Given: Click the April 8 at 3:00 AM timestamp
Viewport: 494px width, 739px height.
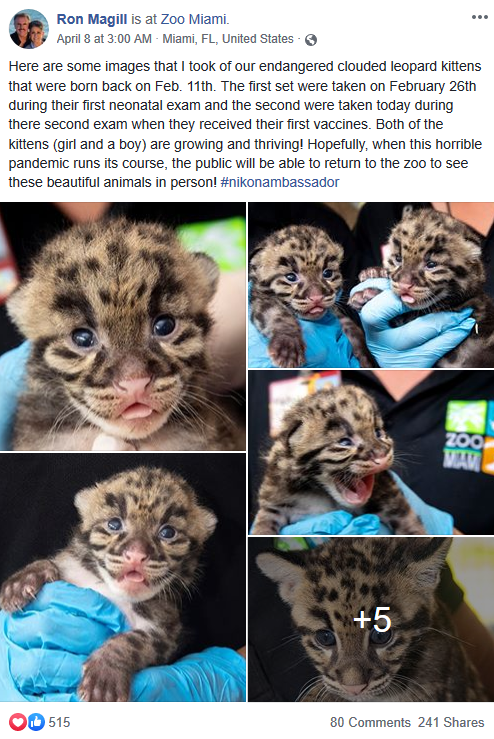Looking at the screenshot, I should point(104,39).
